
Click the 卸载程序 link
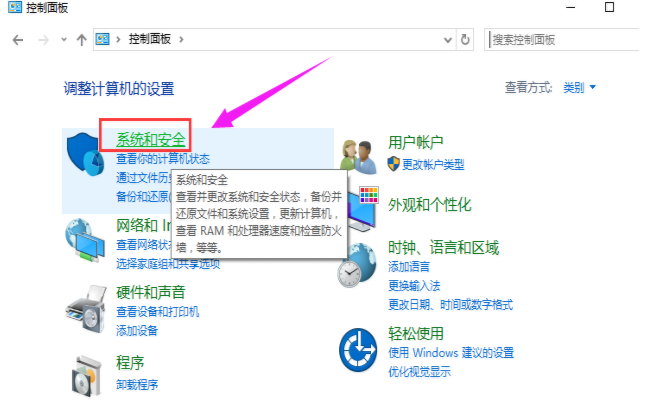tap(137, 385)
